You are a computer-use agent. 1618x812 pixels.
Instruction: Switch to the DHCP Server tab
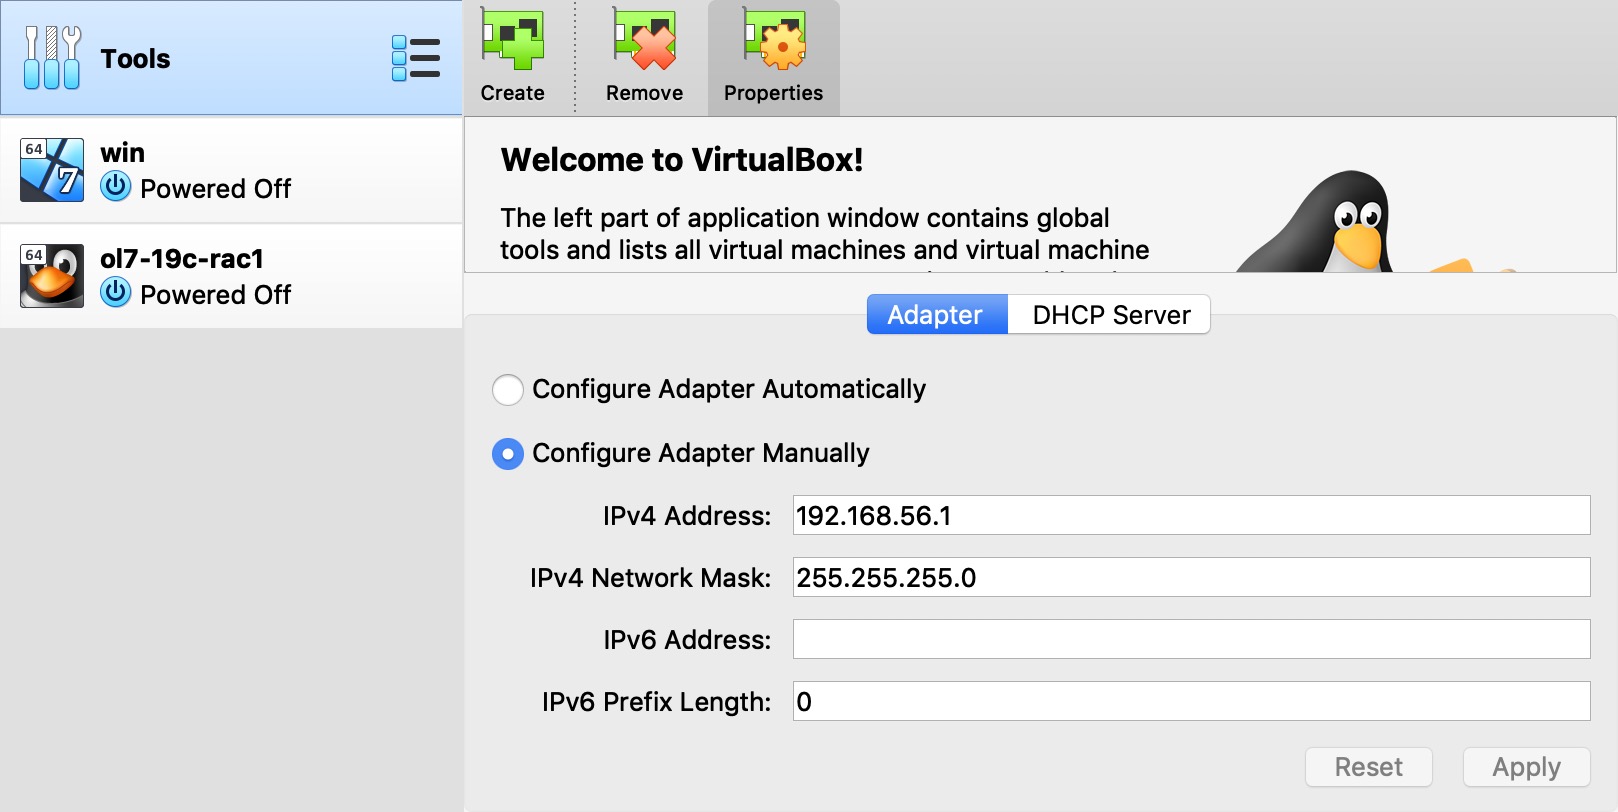(x=1110, y=314)
